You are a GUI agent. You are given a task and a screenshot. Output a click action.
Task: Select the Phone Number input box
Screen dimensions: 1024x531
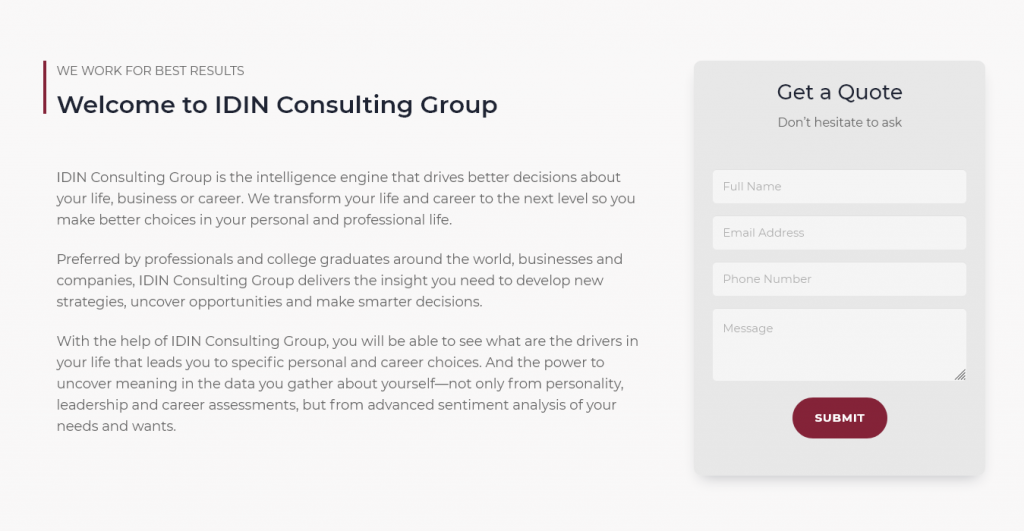click(x=839, y=280)
